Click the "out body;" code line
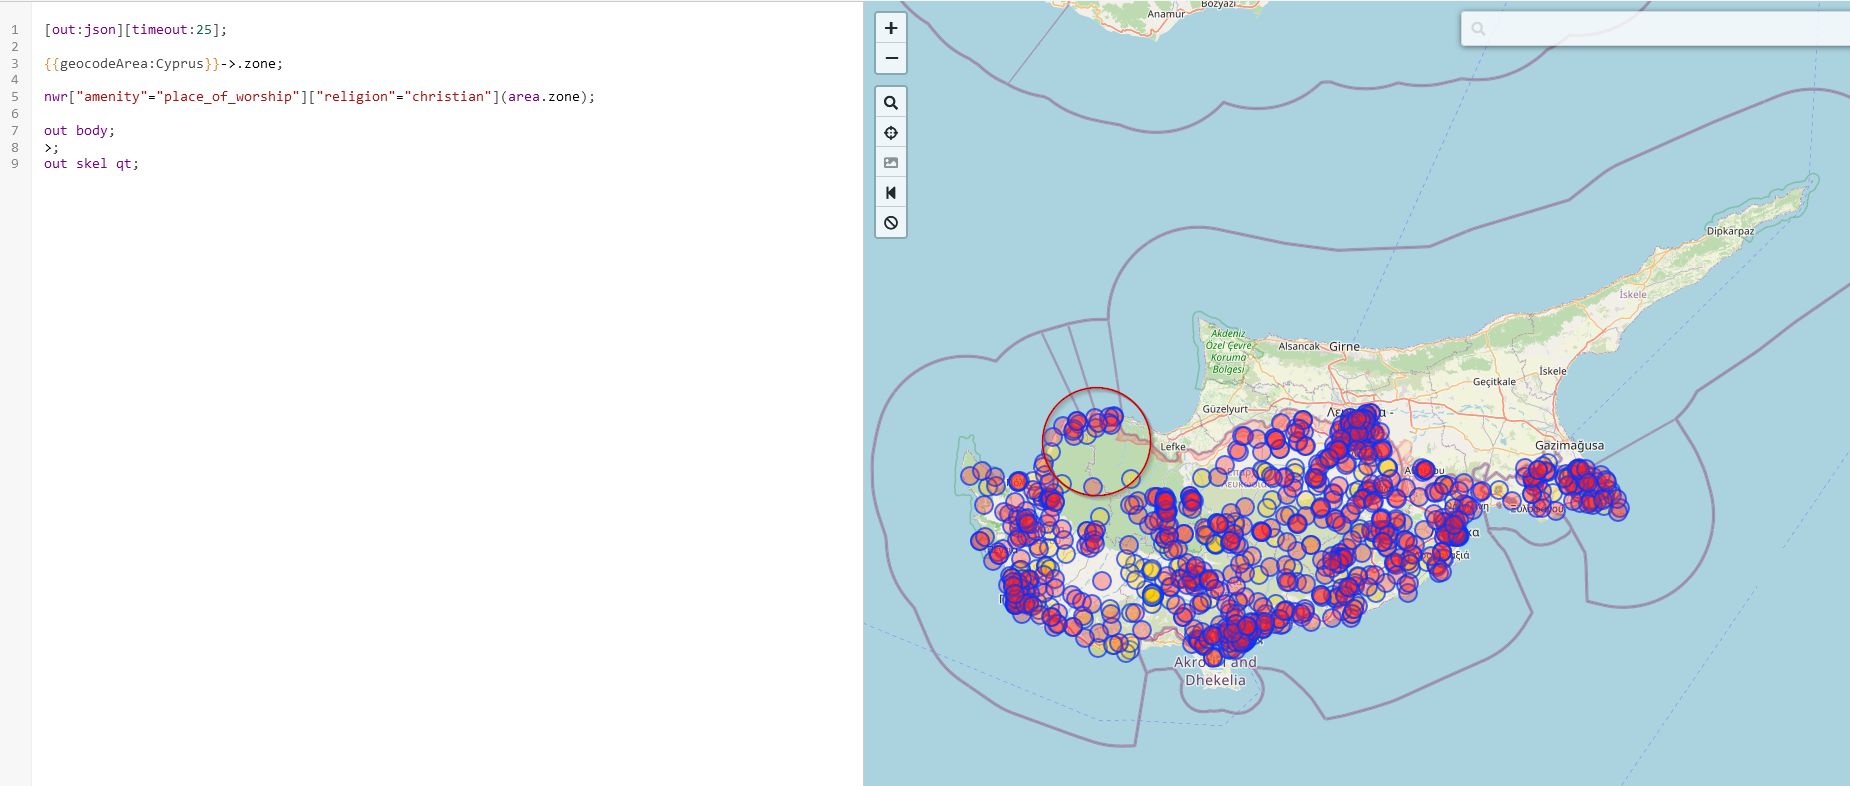The height and width of the screenshot is (786, 1850). pyautogui.click(x=79, y=131)
